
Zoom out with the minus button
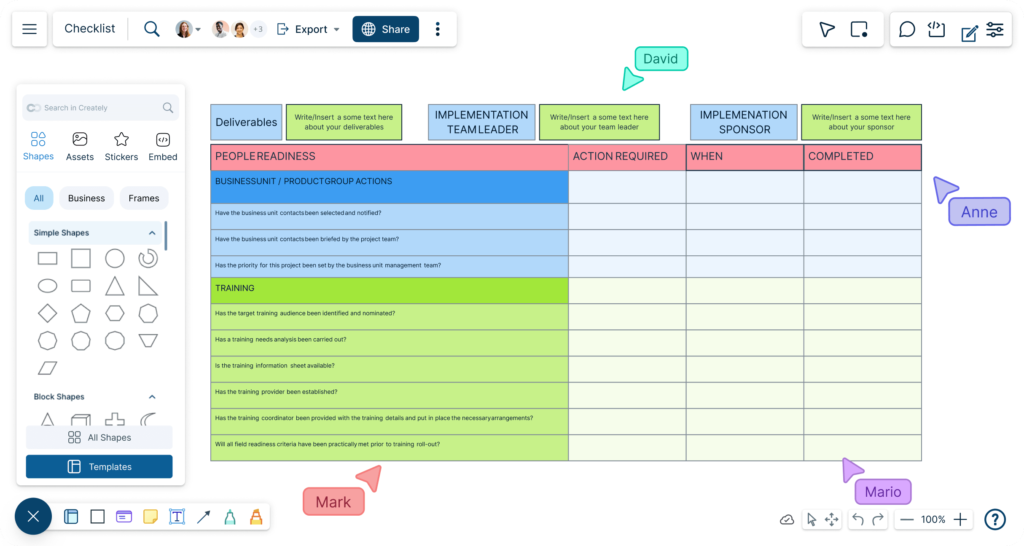tap(907, 520)
